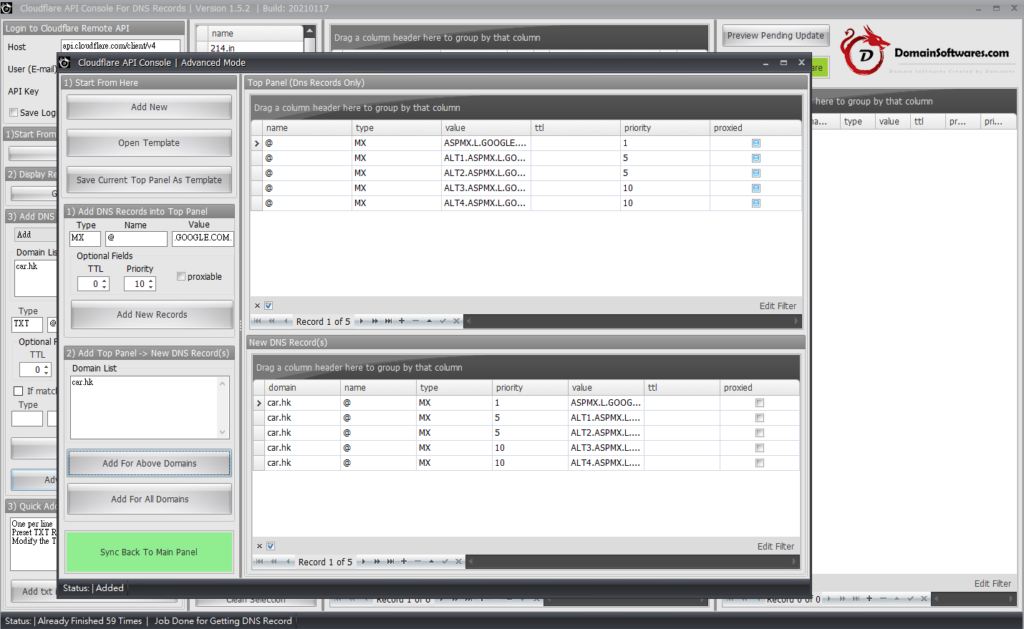Uncheck the filter enabled checkbox in New DNS Records
This screenshot has height=629, width=1024.
tap(269, 546)
